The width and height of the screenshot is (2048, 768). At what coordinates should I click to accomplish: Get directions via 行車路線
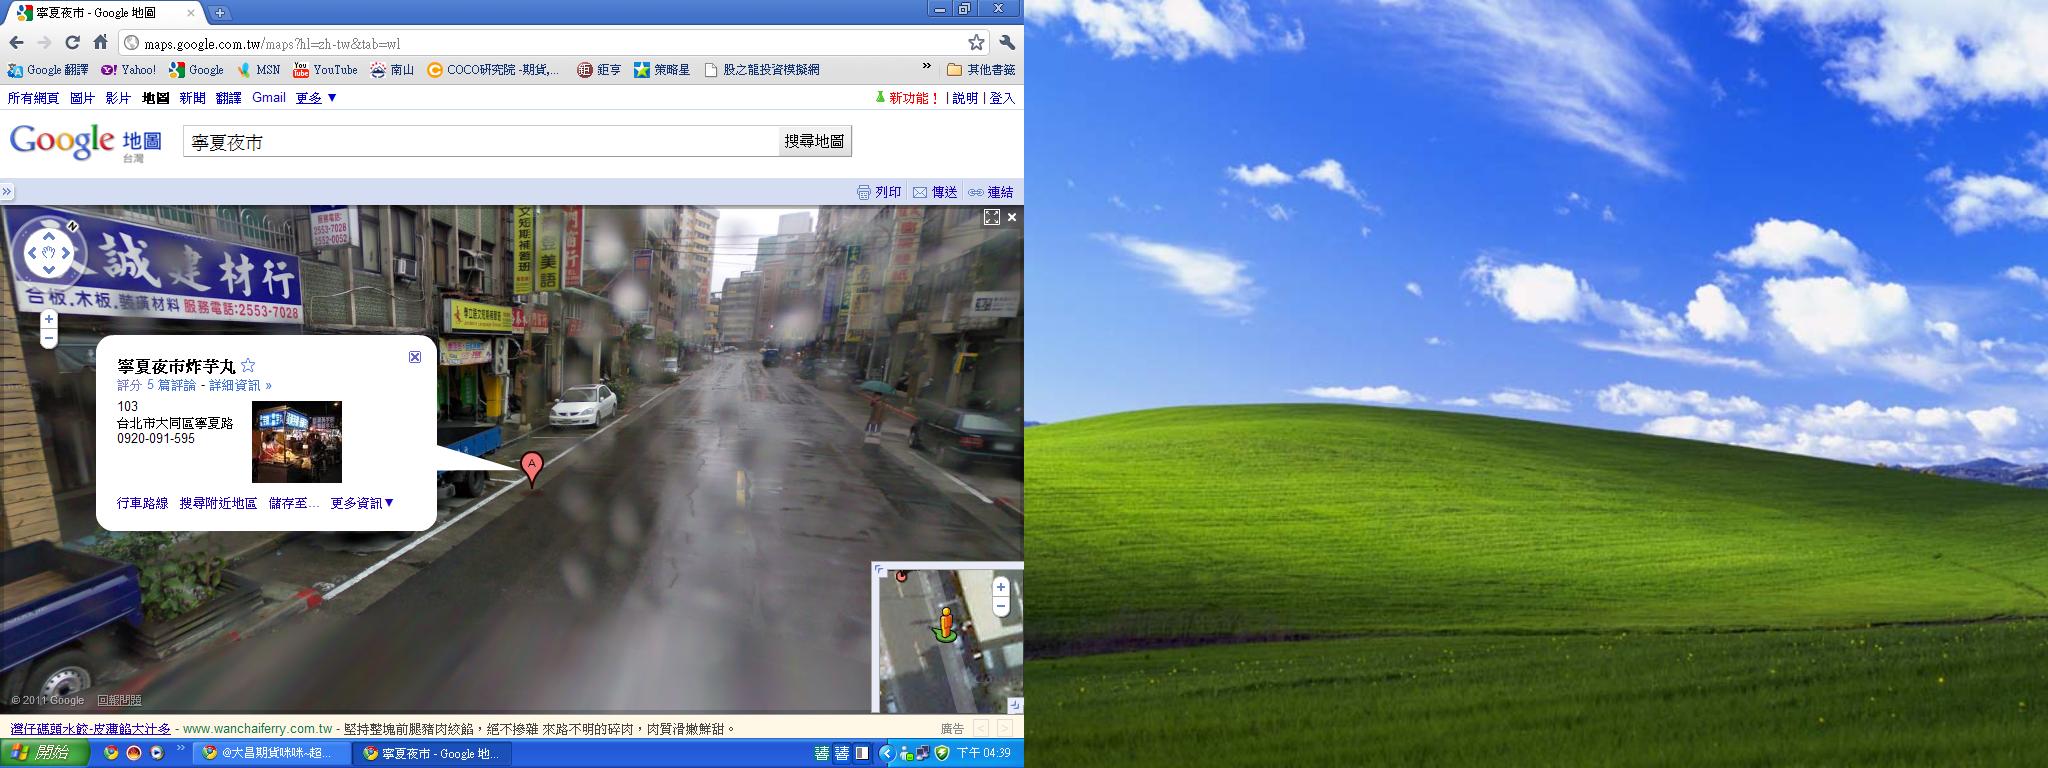143,503
